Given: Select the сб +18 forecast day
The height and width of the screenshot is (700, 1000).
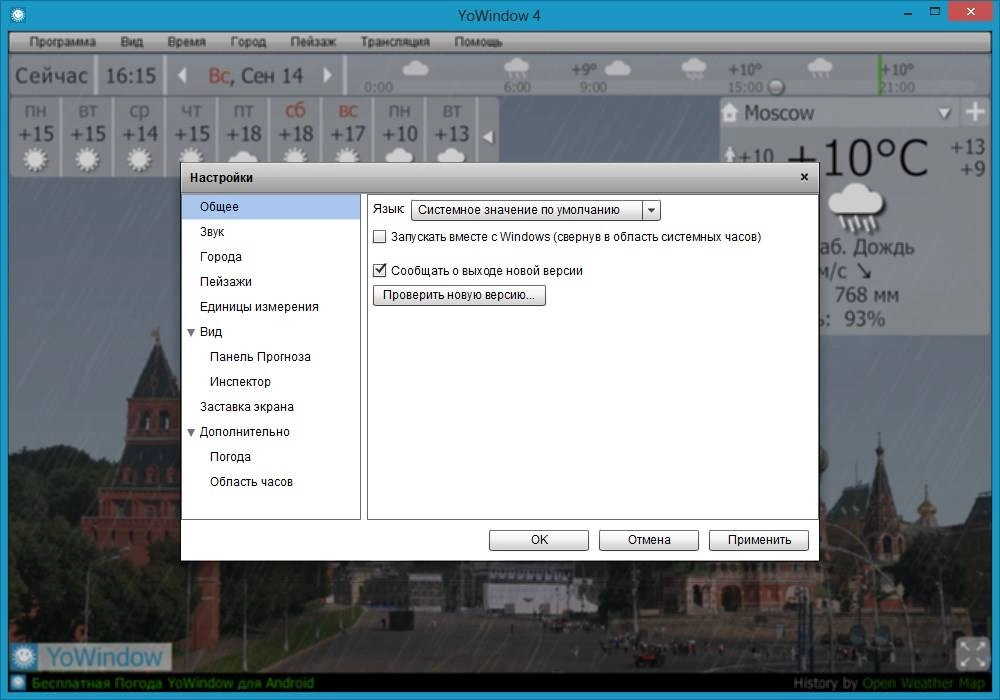Looking at the screenshot, I should 295,136.
